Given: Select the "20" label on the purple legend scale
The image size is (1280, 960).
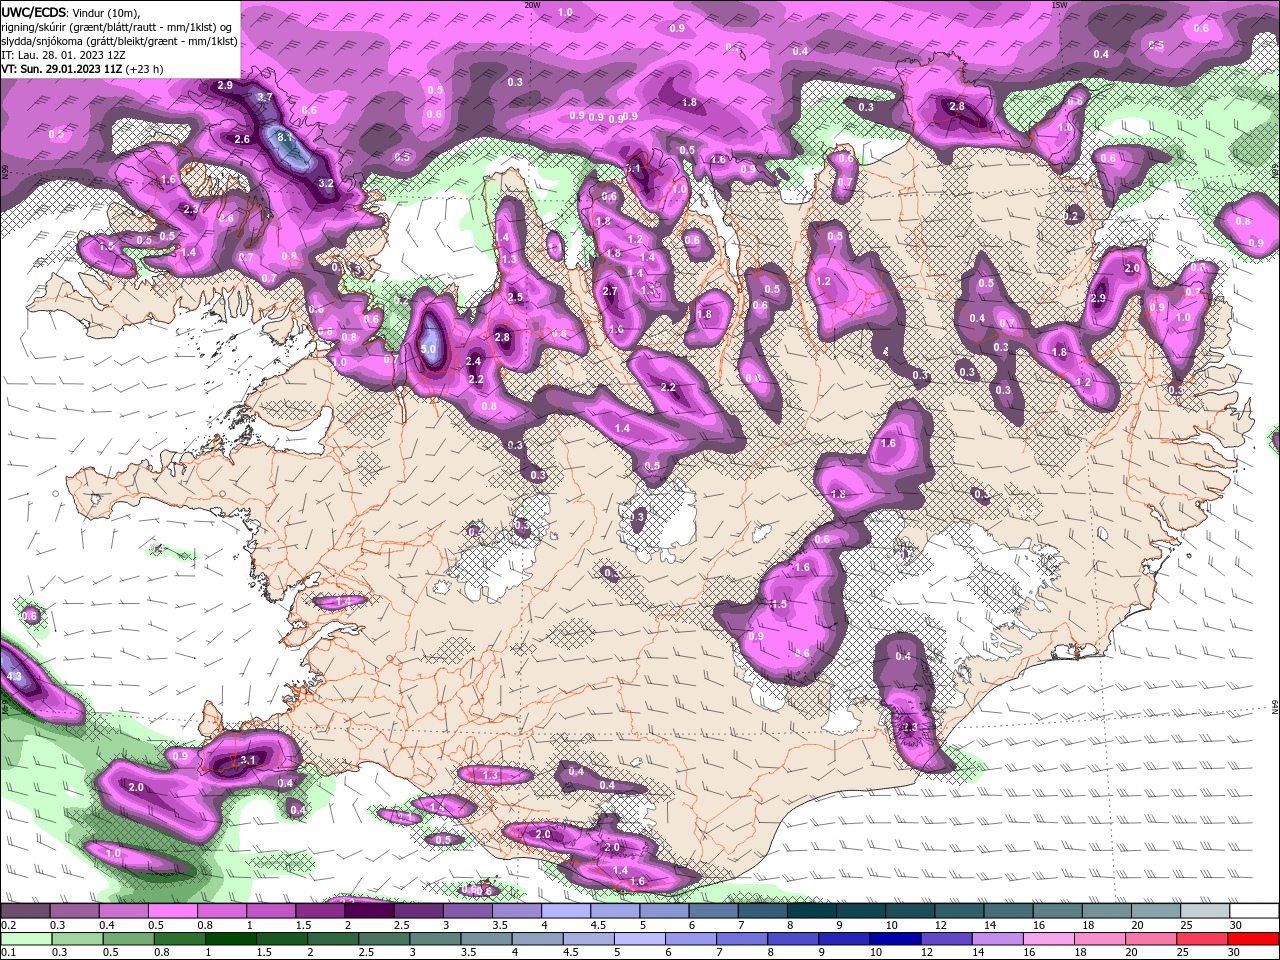Looking at the screenshot, I should 1137,925.
